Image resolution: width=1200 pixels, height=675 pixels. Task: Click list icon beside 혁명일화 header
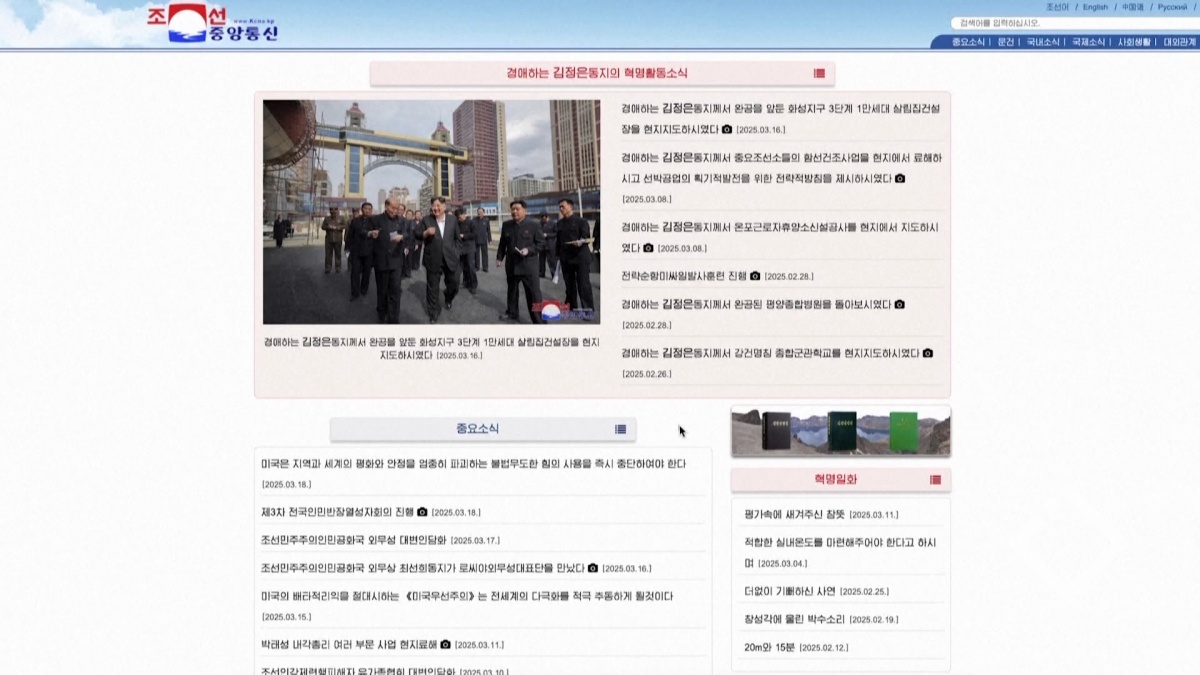(935, 480)
